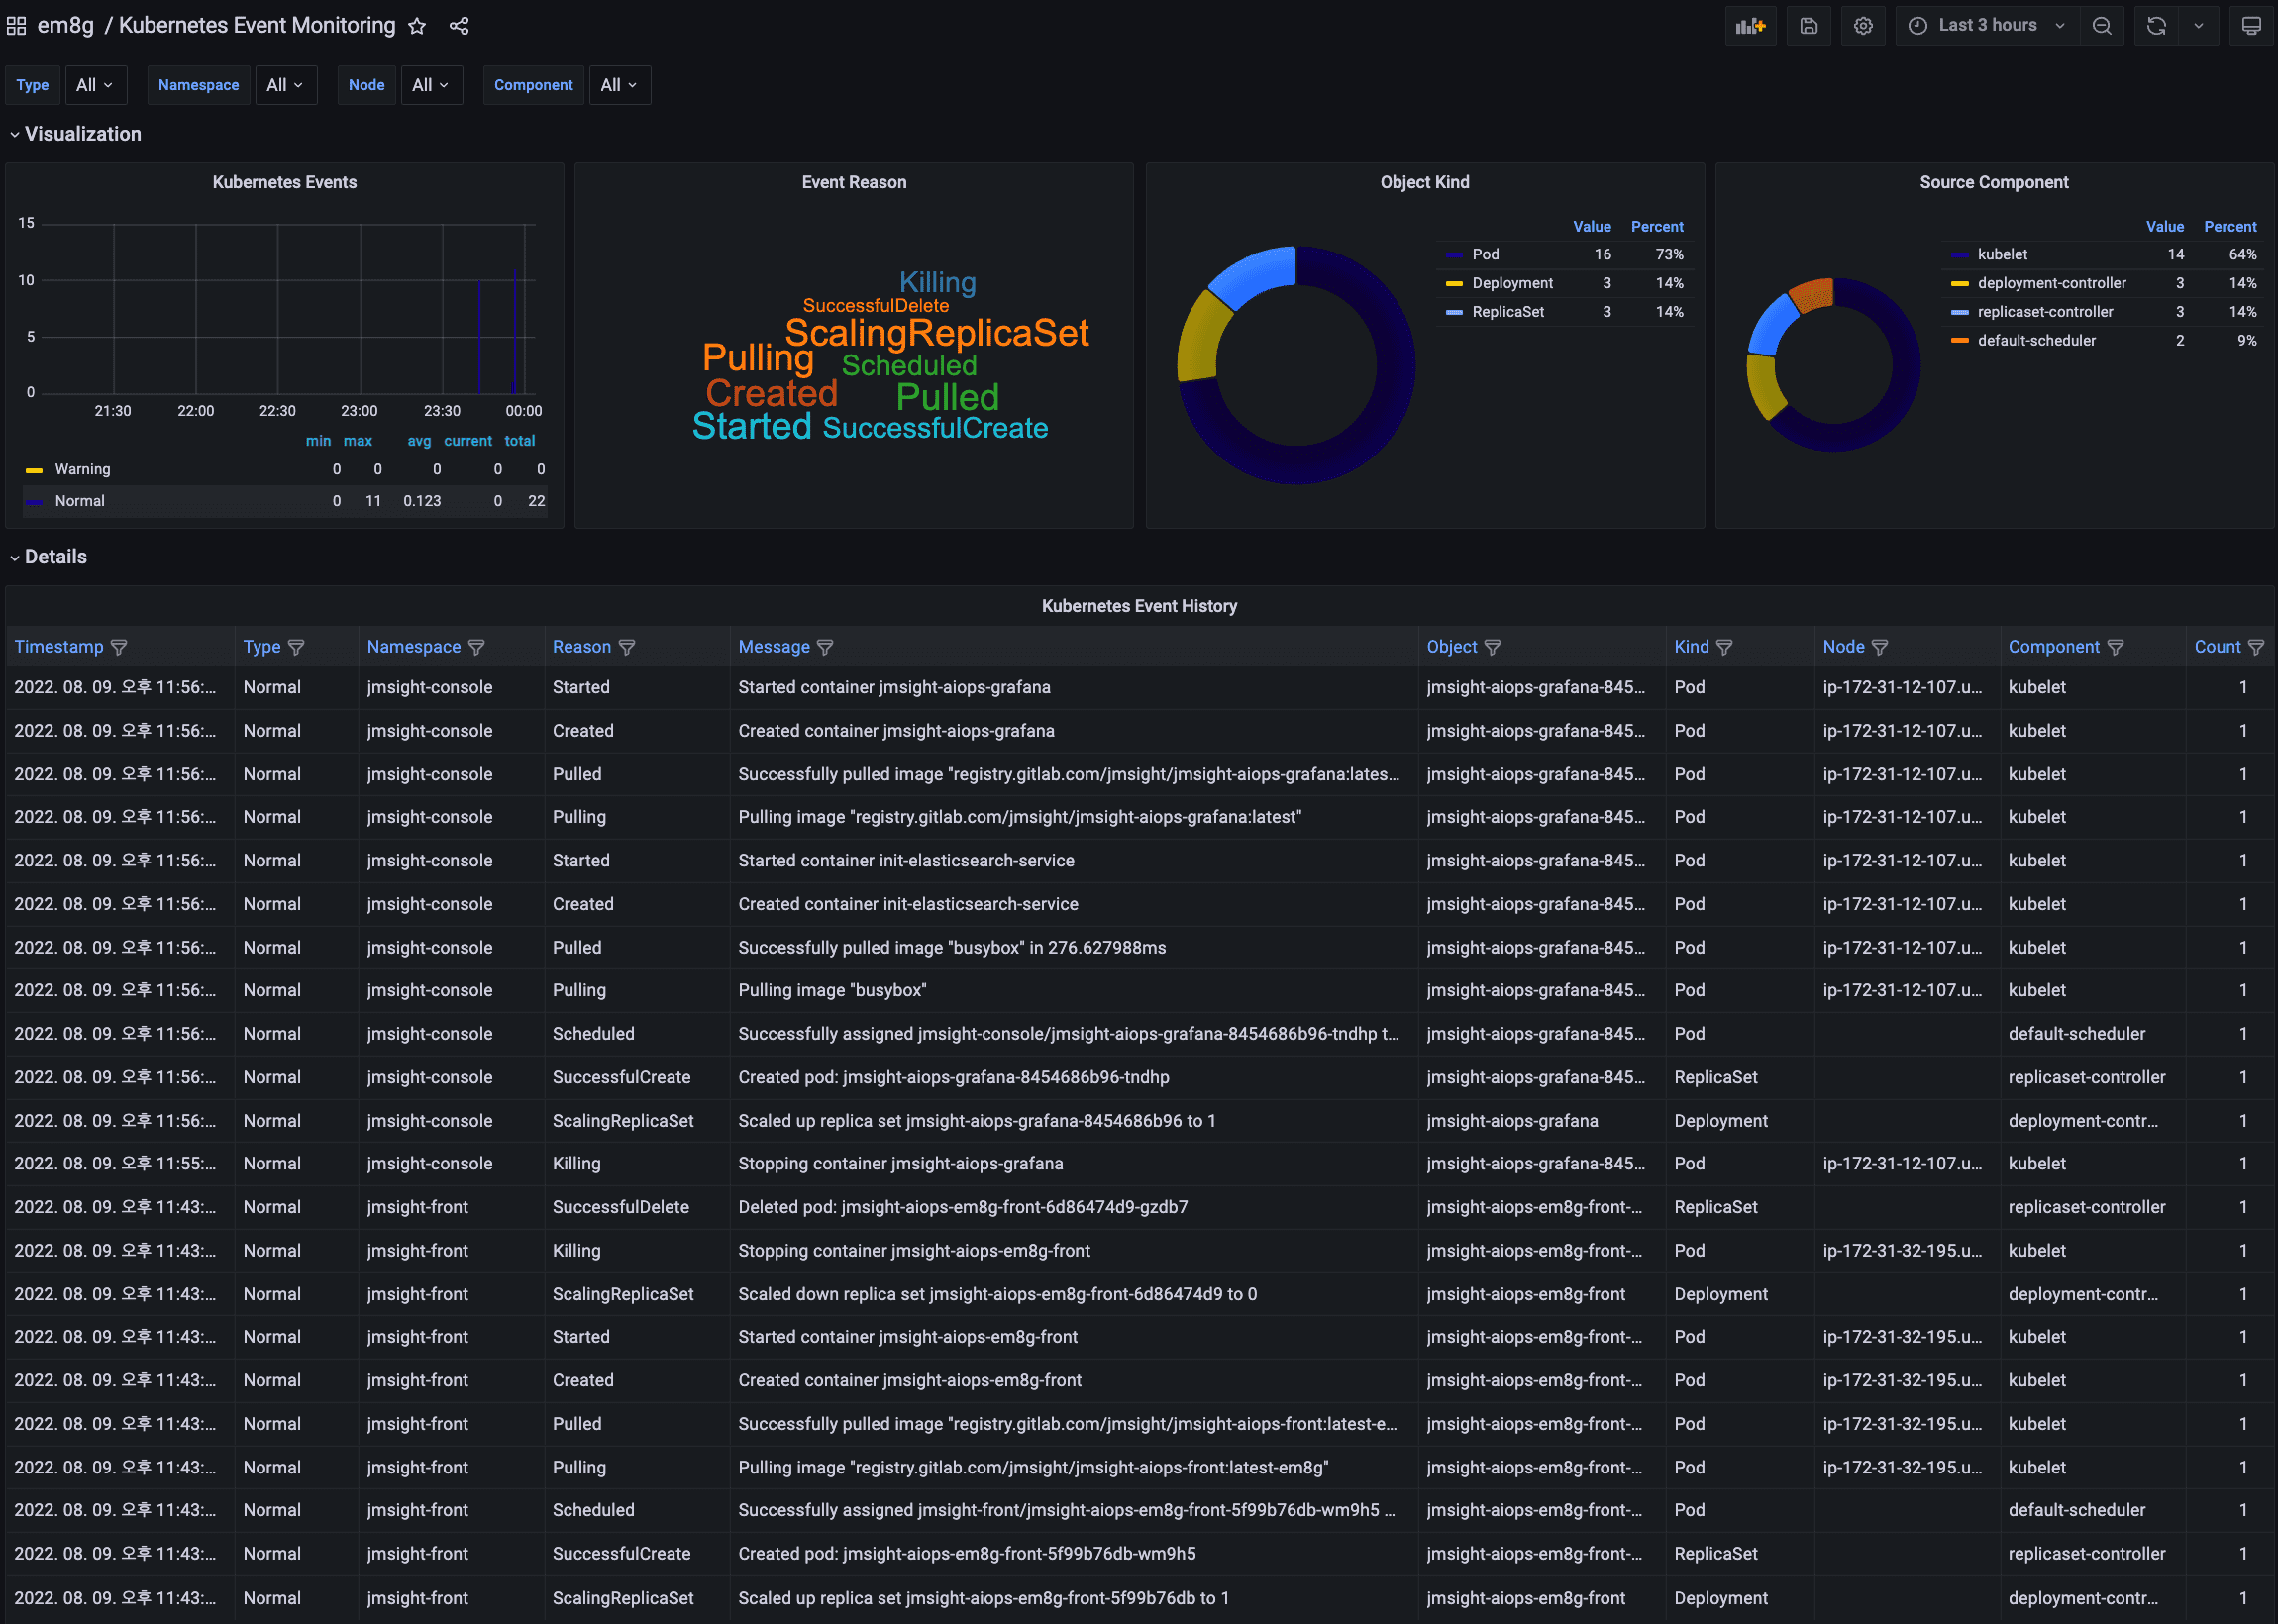Collapse the Visualization row

click(82, 134)
